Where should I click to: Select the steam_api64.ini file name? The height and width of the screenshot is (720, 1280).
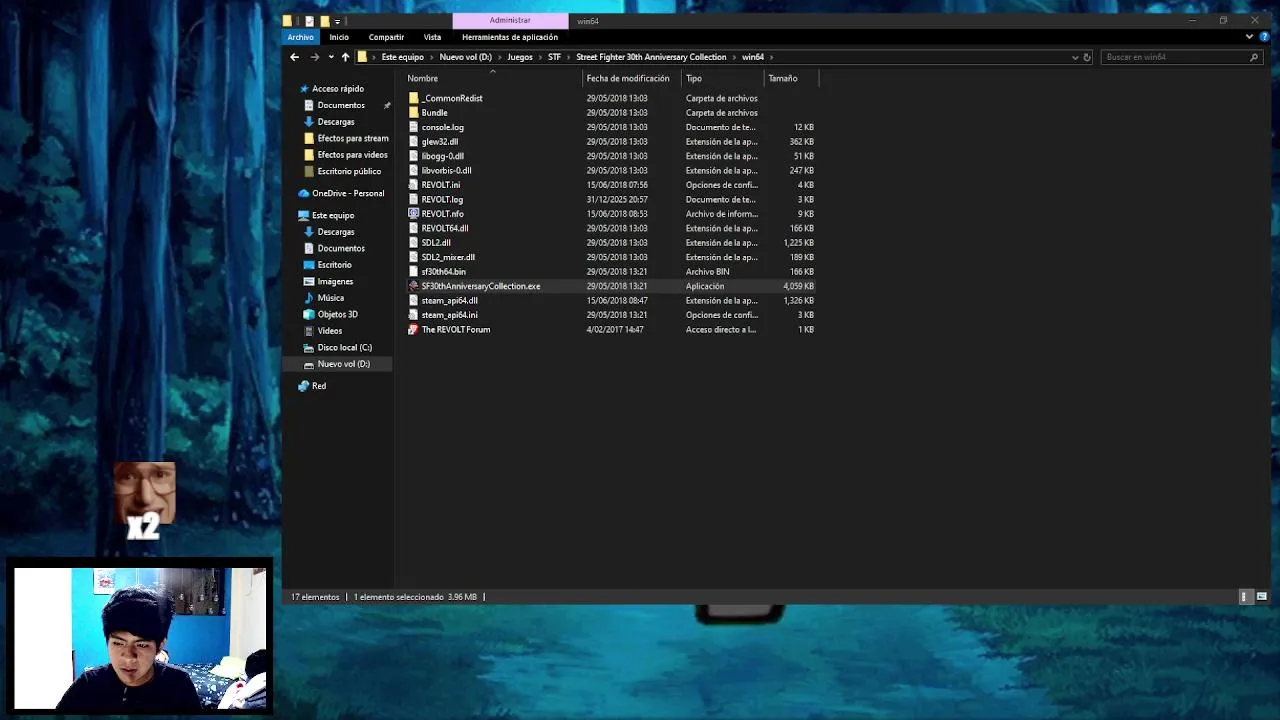point(449,315)
